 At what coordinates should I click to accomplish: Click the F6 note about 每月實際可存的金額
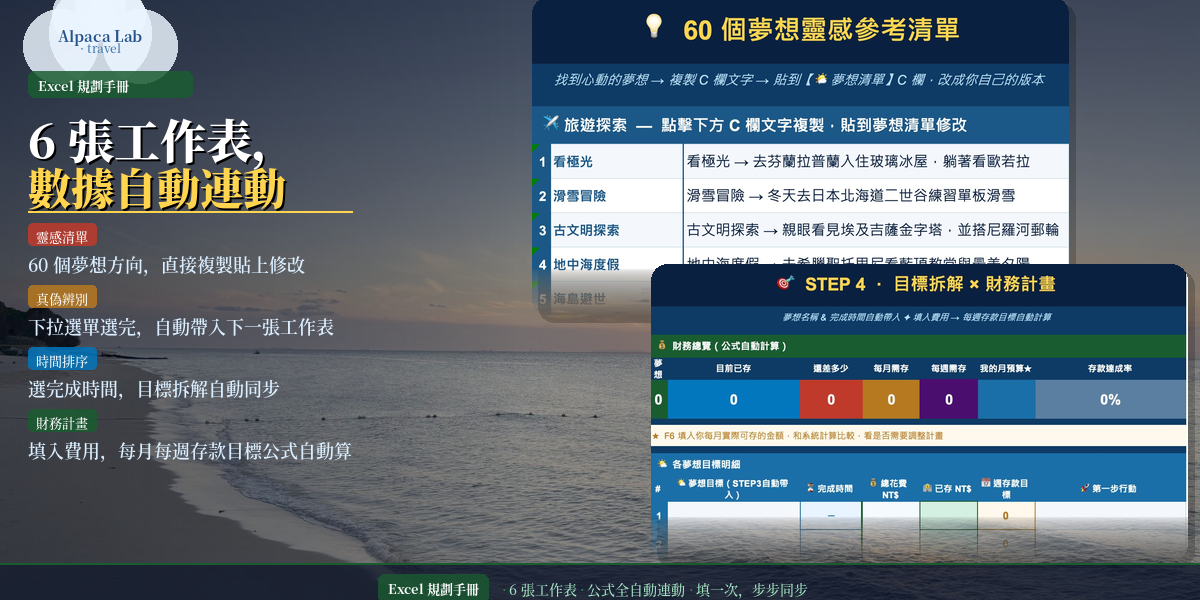pos(919,436)
